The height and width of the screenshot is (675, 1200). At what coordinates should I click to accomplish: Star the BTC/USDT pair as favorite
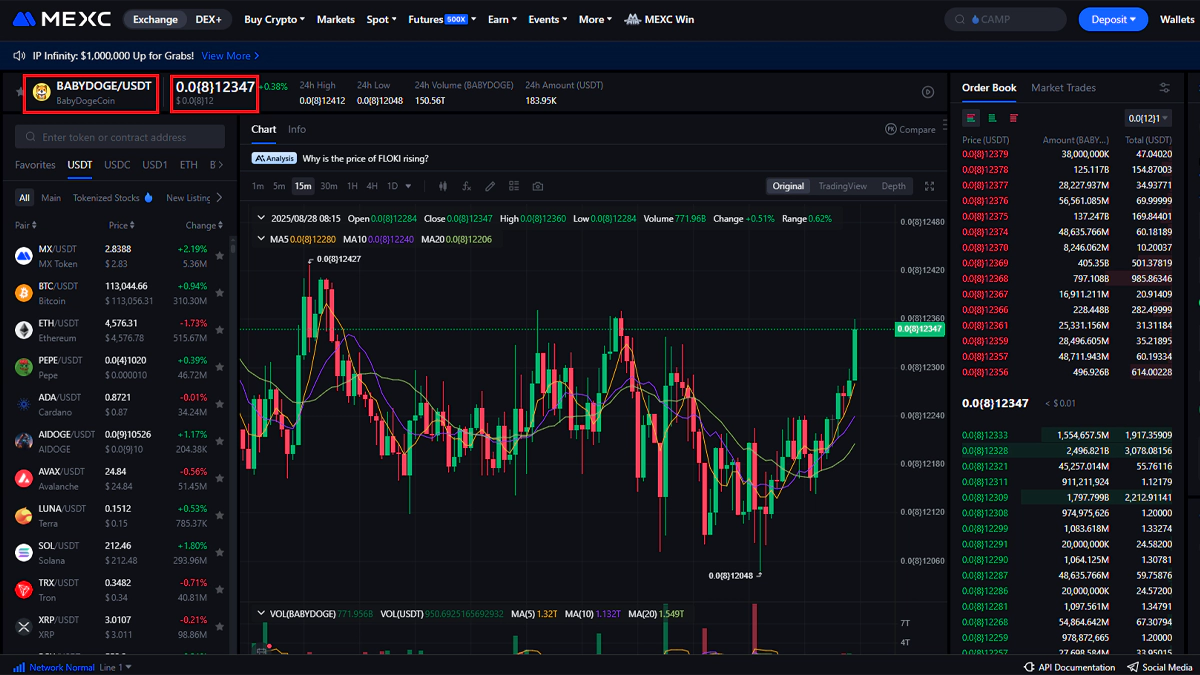(x=219, y=293)
